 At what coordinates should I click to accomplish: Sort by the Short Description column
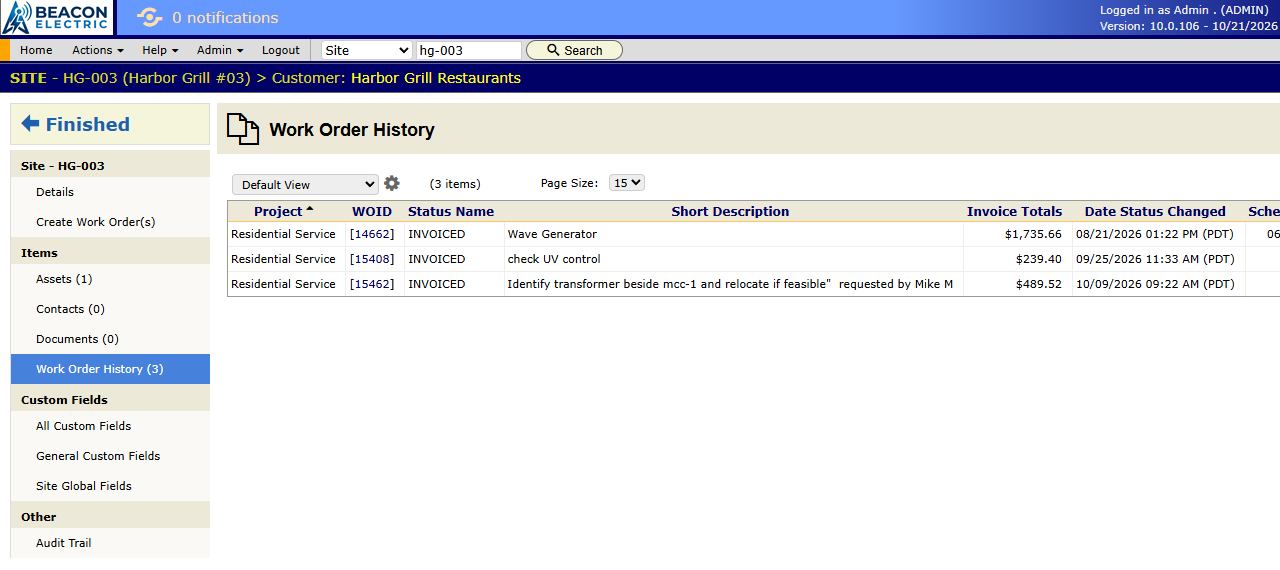pyautogui.click(x=730, y=211)
